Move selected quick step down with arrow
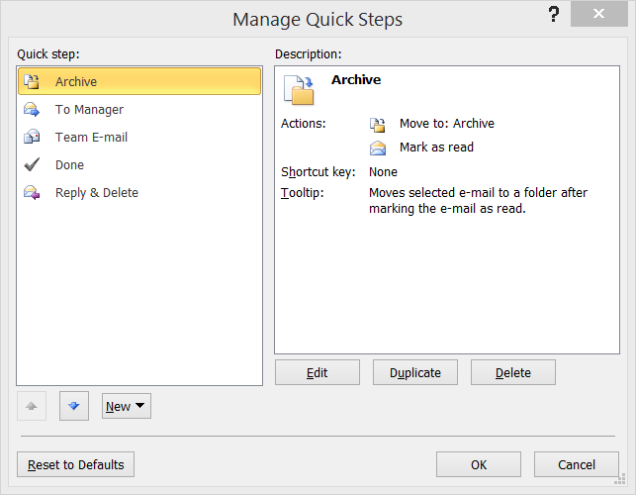 pyautogui.click(x=74, y=406)
